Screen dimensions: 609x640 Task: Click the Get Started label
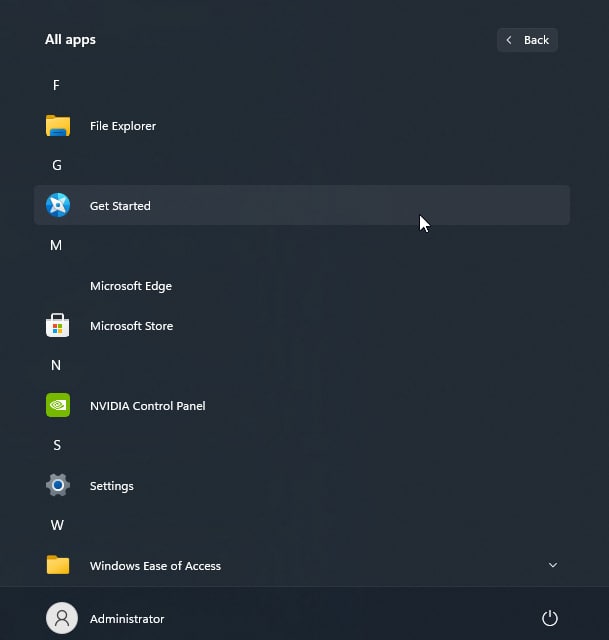coord(120,206)
